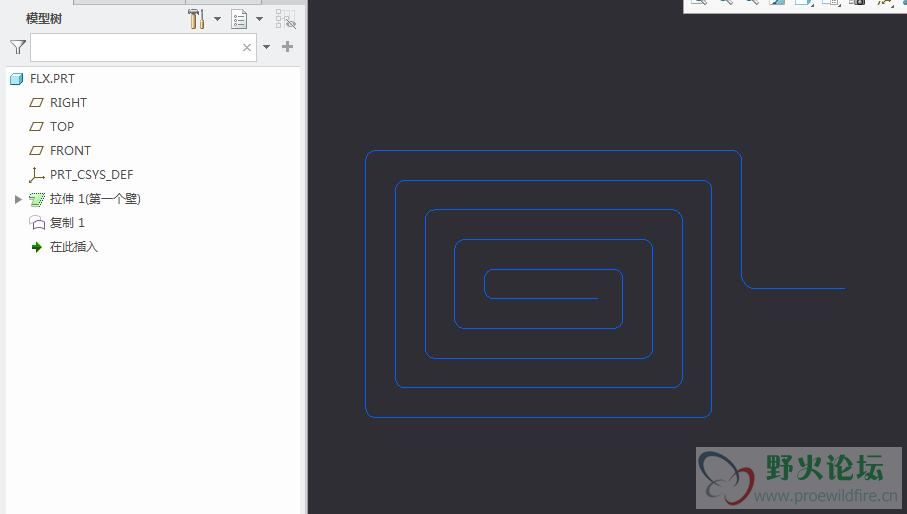Image resolution: width=907 pixels, height=514 pixels.
Task: Open dropdown arrow next to tree settings tool icon
Action: point(217,19)
